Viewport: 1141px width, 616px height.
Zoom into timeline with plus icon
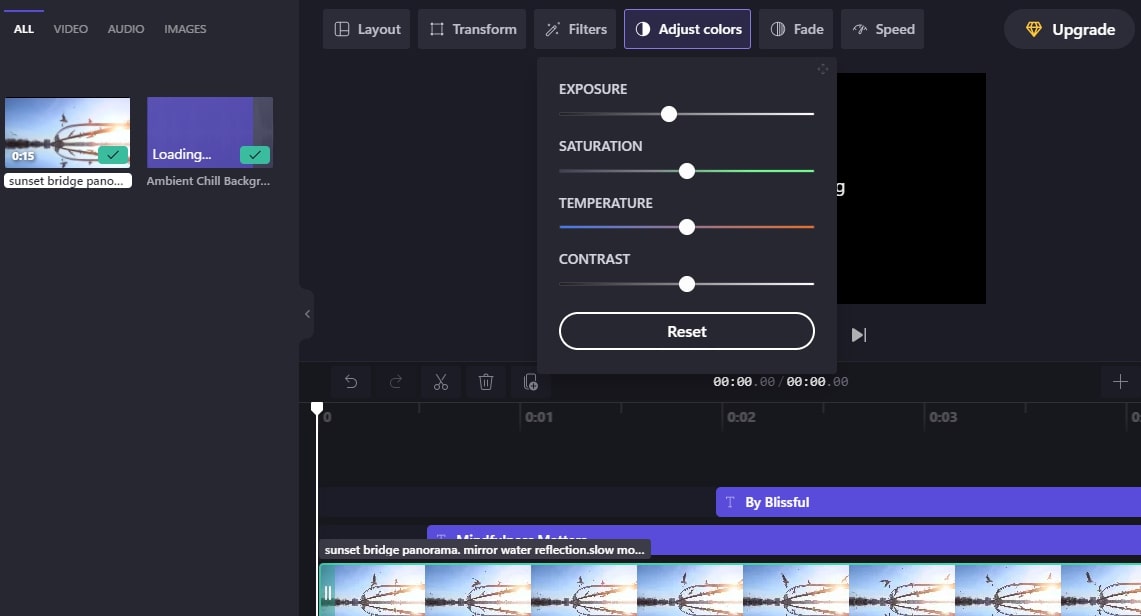pos(1119,381)
